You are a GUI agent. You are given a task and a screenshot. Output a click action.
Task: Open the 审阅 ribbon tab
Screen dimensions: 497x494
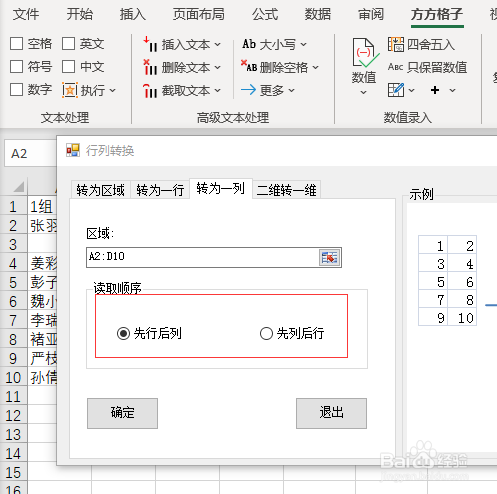click(371, 14)
